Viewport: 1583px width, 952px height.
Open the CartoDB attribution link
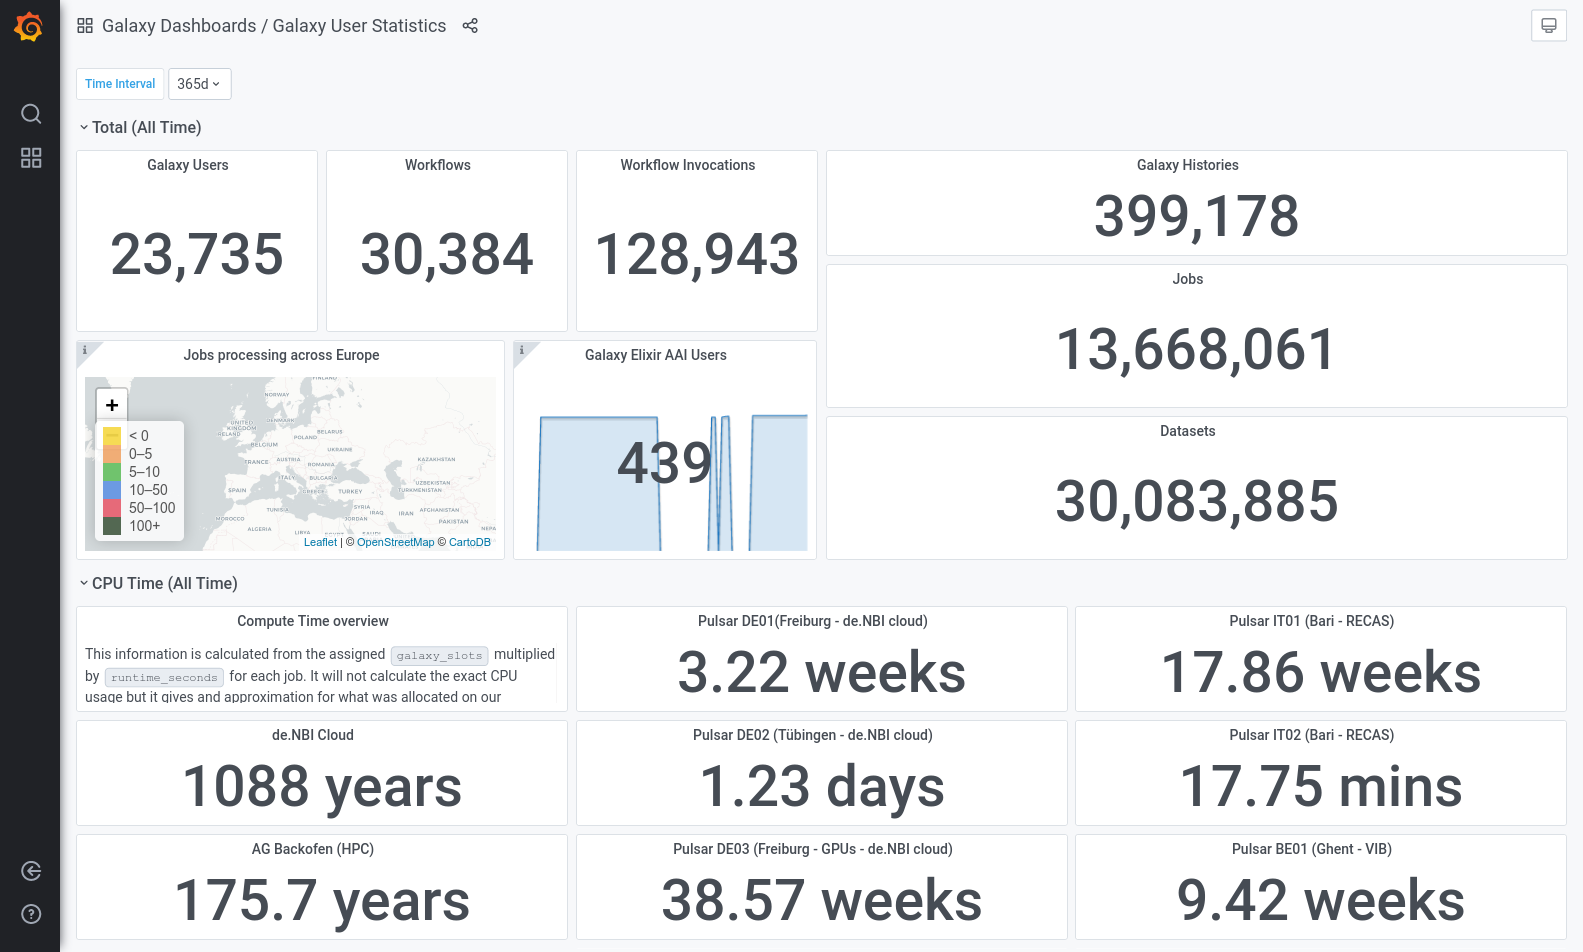[470, 542]
